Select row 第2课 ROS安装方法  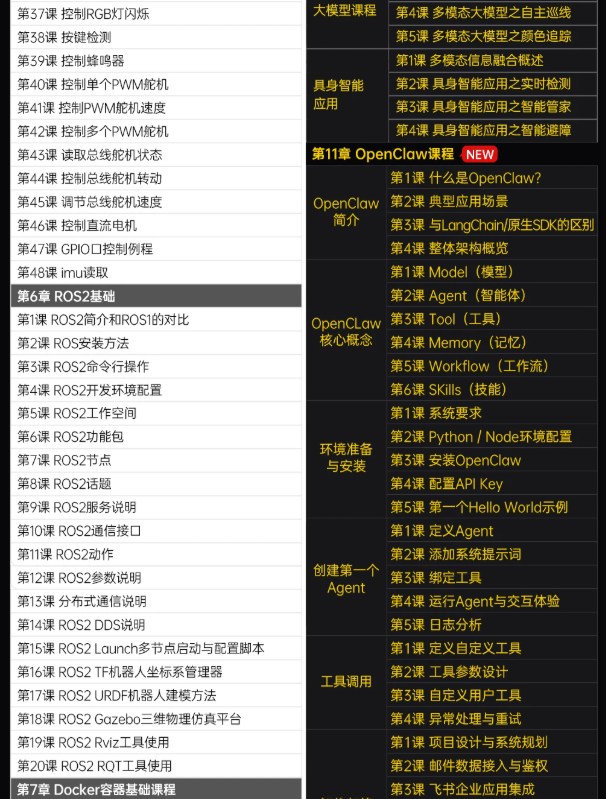coord(156,343)
